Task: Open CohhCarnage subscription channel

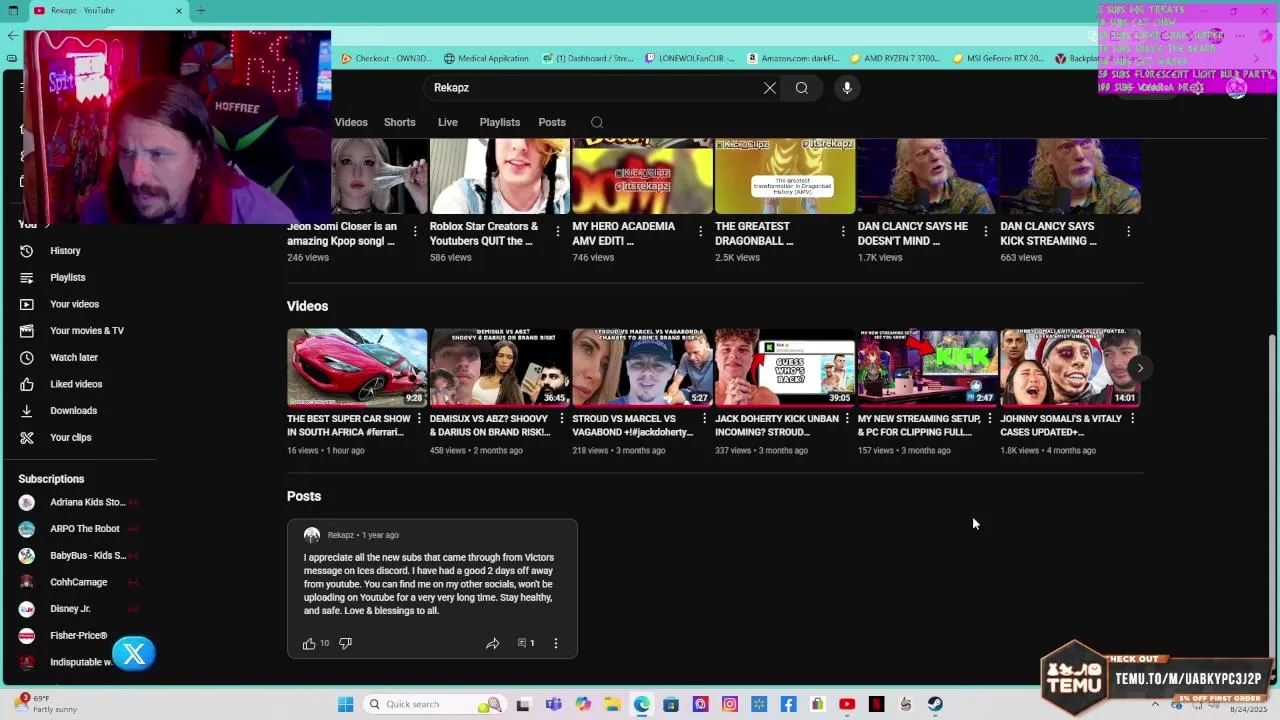Action: coord(80,582)
